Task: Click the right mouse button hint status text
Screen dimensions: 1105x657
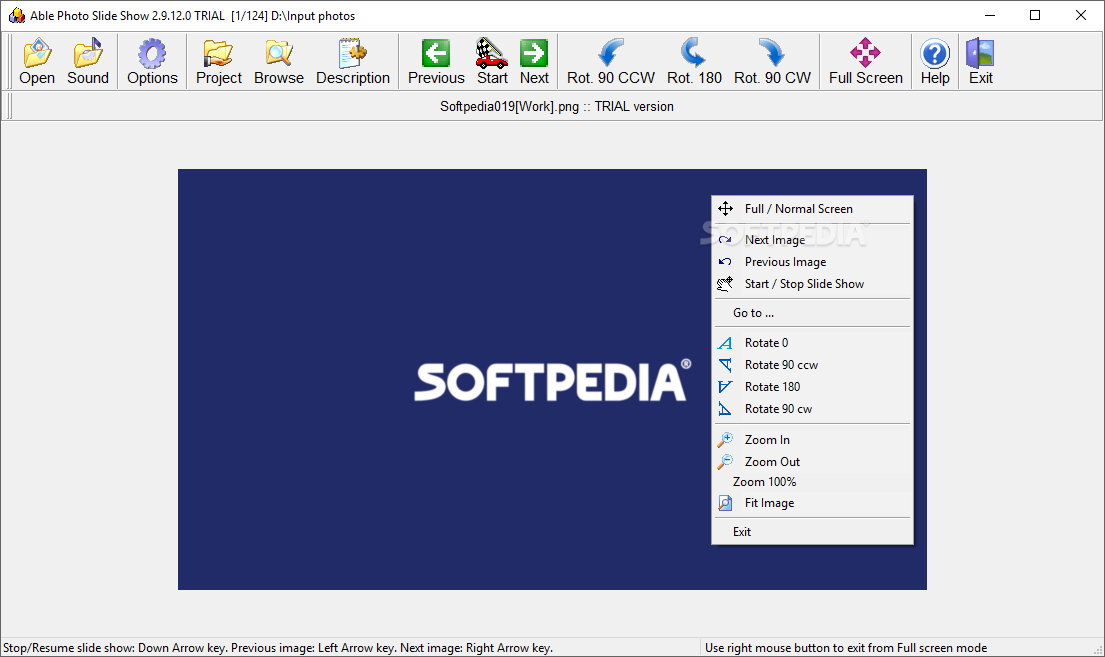Action: pos(846,648)
